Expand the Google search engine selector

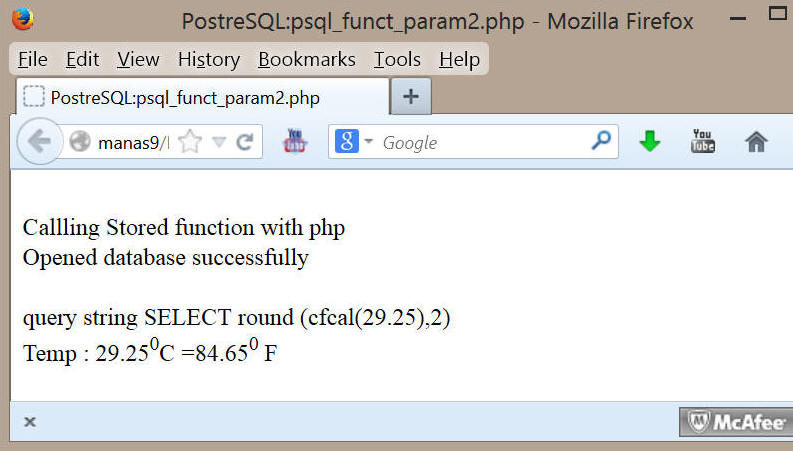369,141
